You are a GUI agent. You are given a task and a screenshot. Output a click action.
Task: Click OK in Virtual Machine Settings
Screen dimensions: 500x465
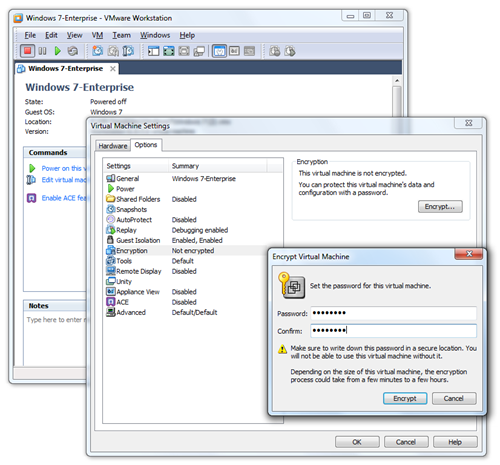pos(357,442)
